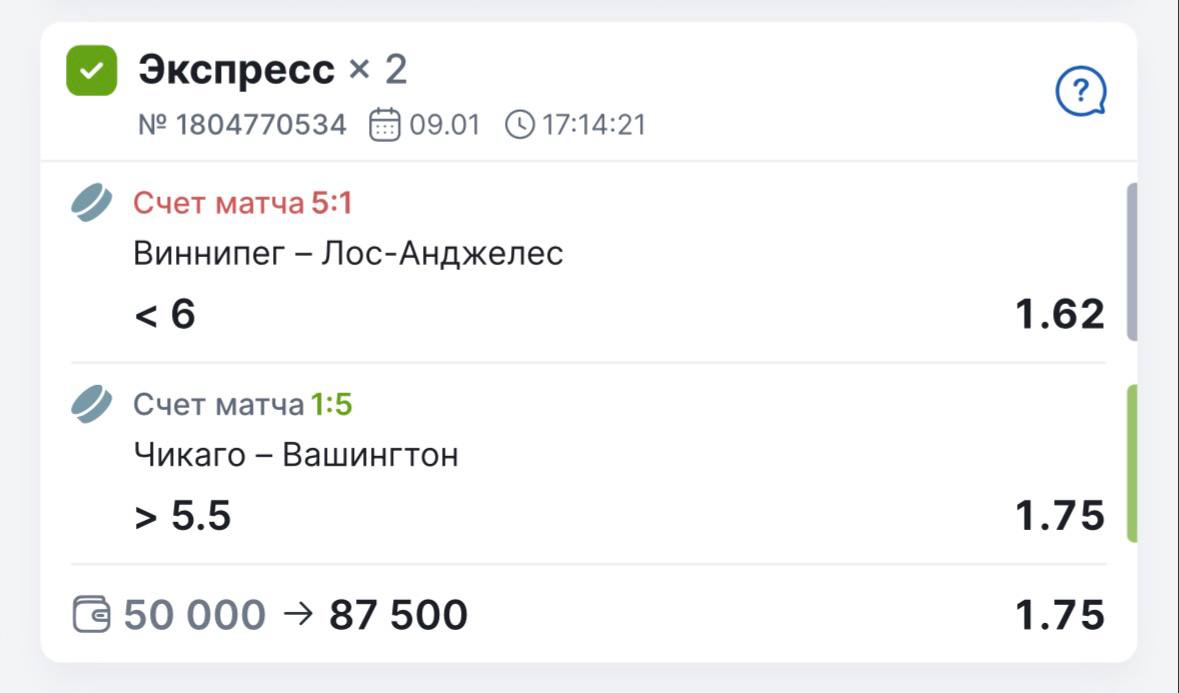This screenshot has height=693, width=1179.
Task: Click the red match score 5:1
Action: pyautogui.click(x=332, y=204)
